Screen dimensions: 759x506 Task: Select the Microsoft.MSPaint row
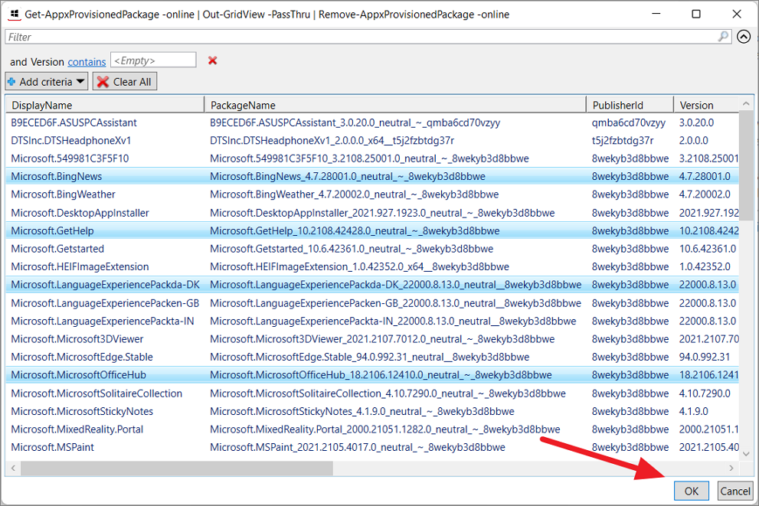[372, 447]
